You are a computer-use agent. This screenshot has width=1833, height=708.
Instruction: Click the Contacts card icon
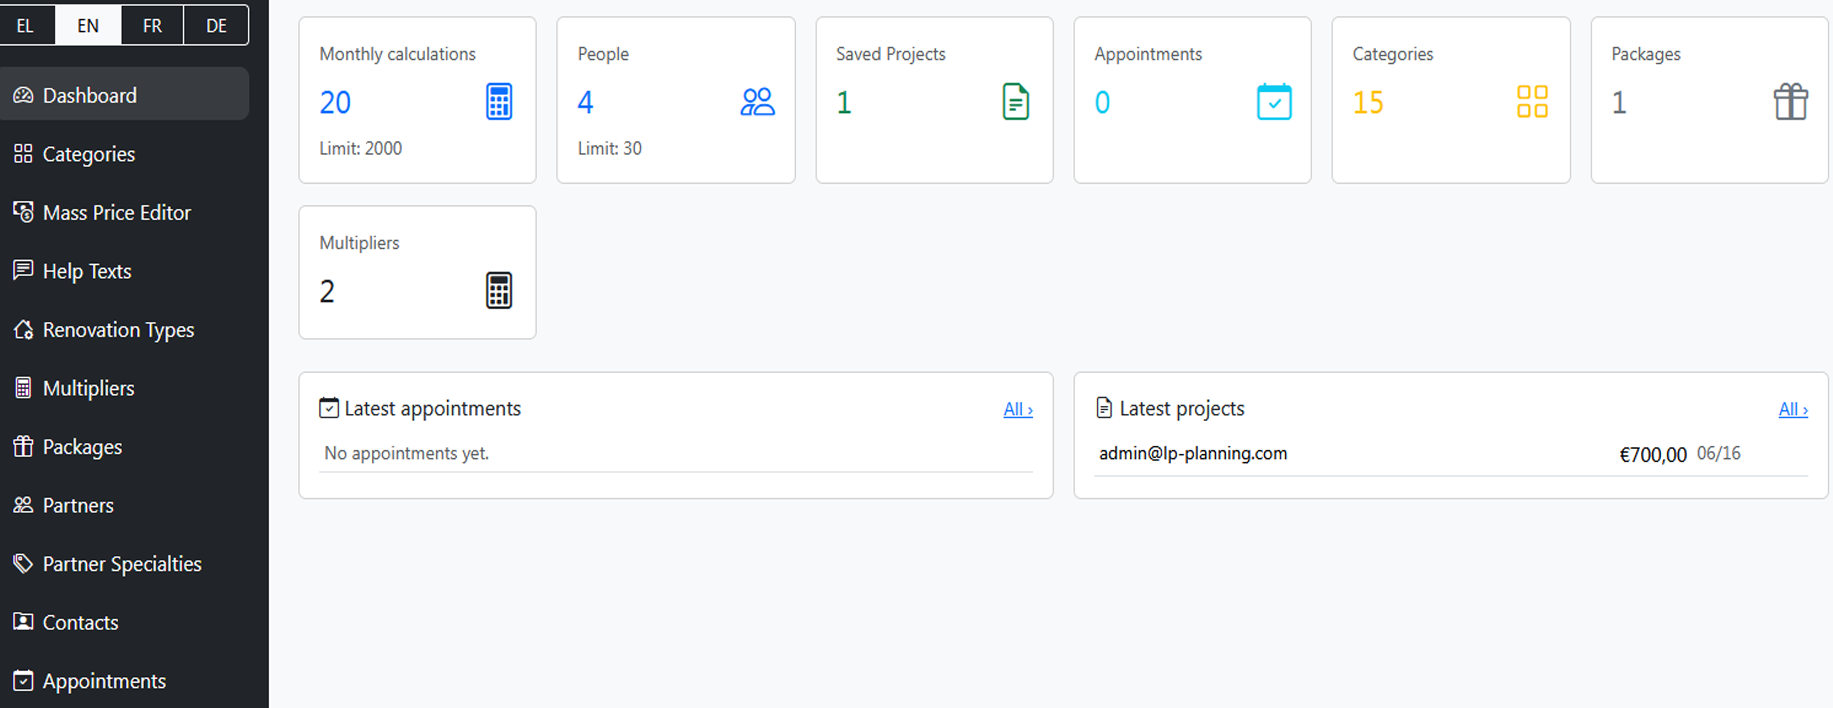23,621
